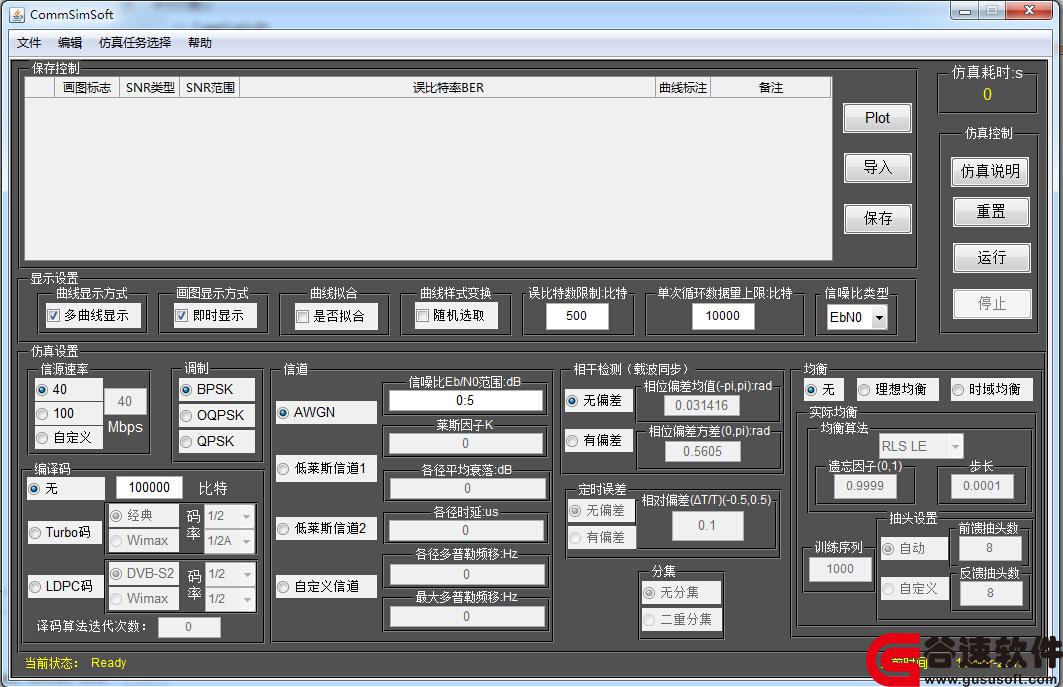Open the 仿真任务选择 menu
This screenshot has width=1063, height=687.
(134, 43)
